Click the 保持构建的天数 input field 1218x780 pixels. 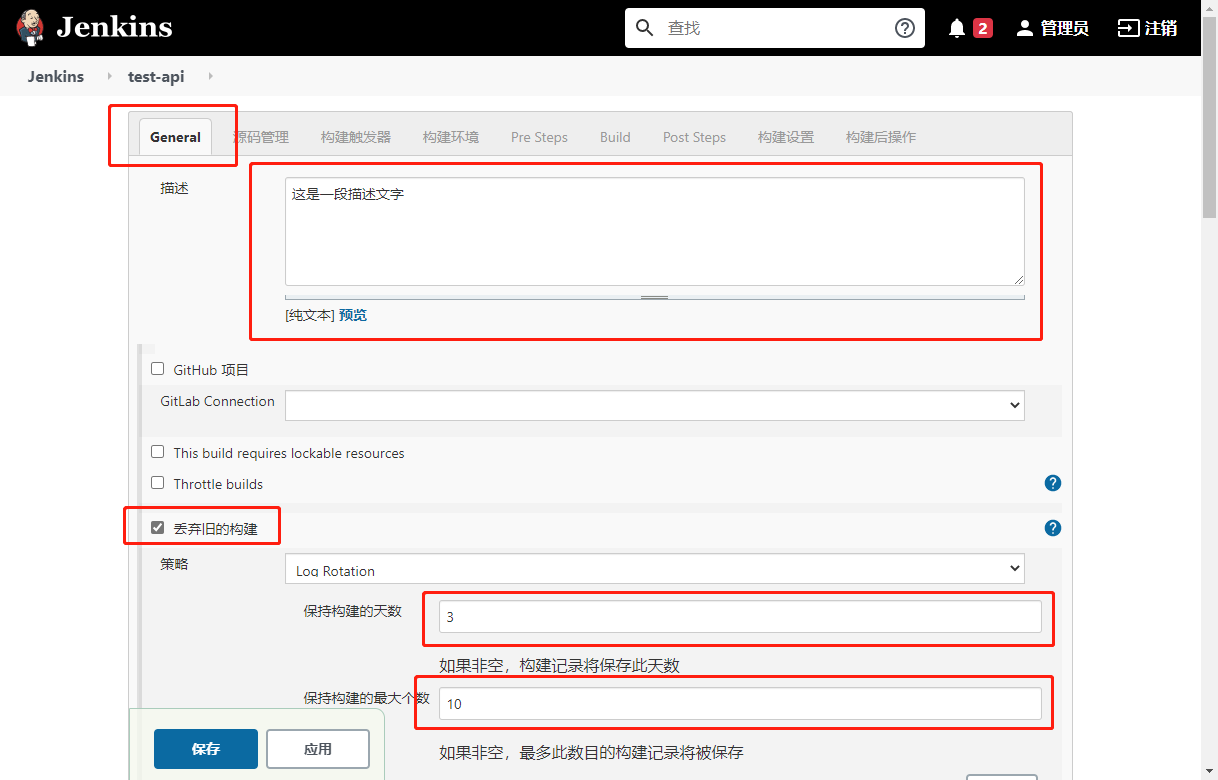739,617
